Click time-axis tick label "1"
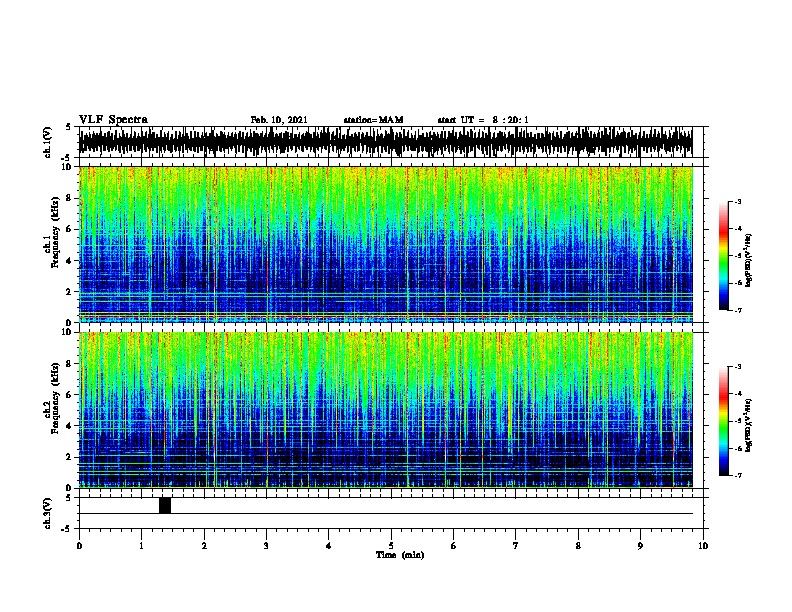The image size is (792, 612). (x=141, y=546)
